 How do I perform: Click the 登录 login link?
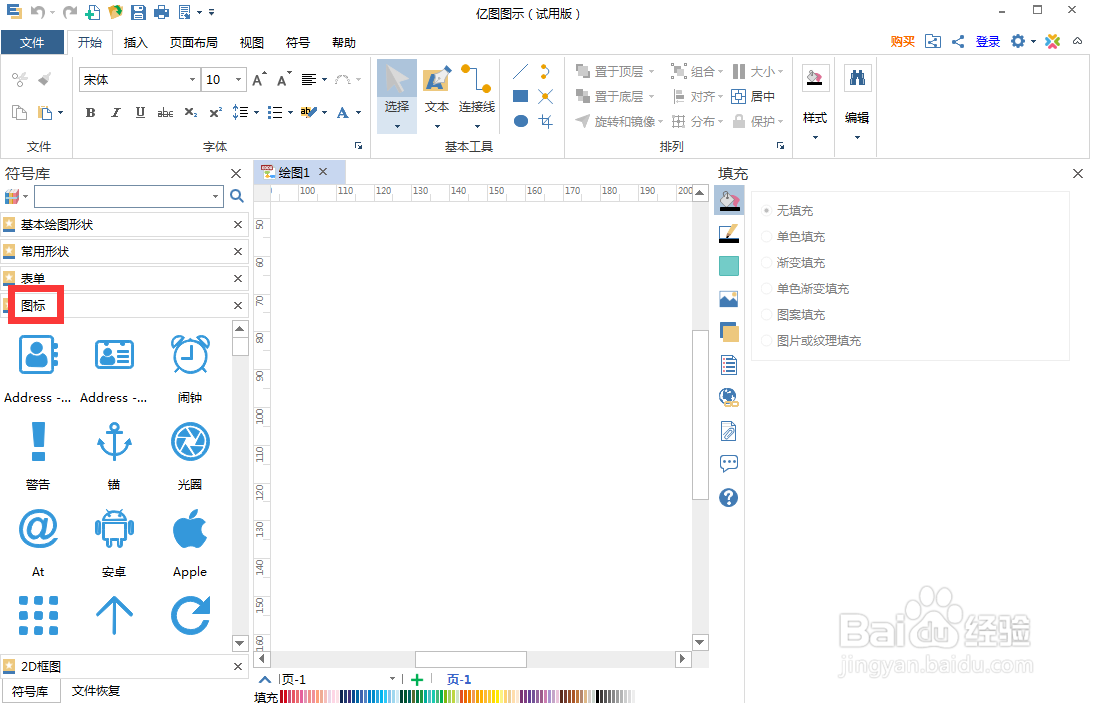point(988,42)
